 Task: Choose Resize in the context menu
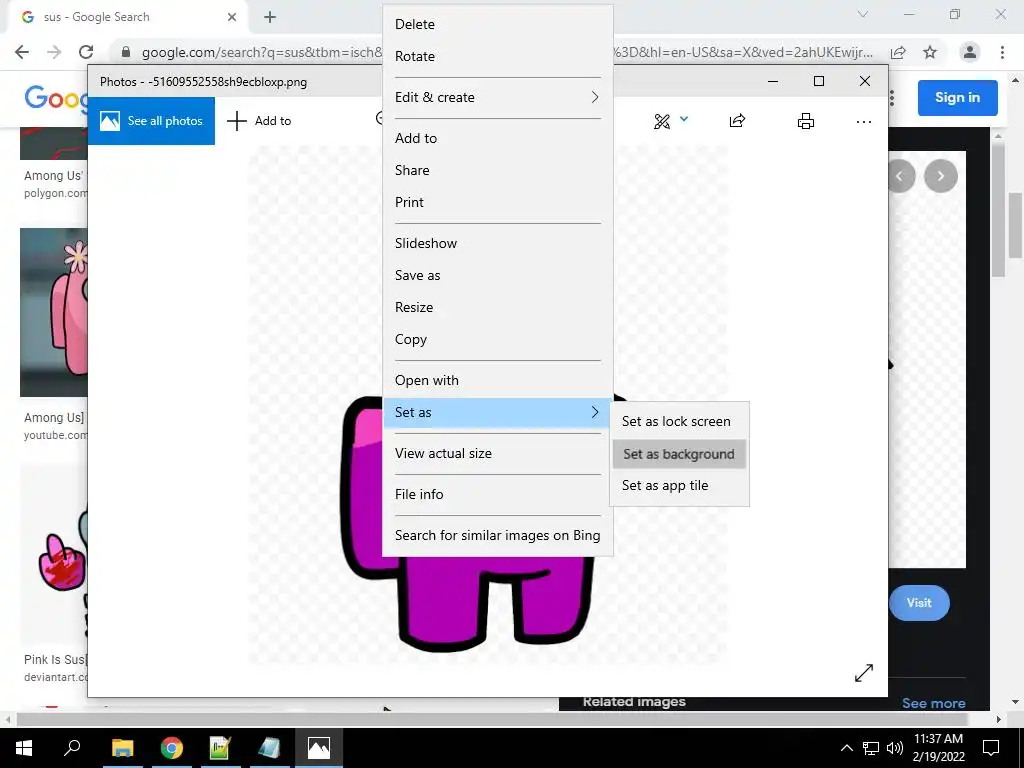click(x=498, y=308)
